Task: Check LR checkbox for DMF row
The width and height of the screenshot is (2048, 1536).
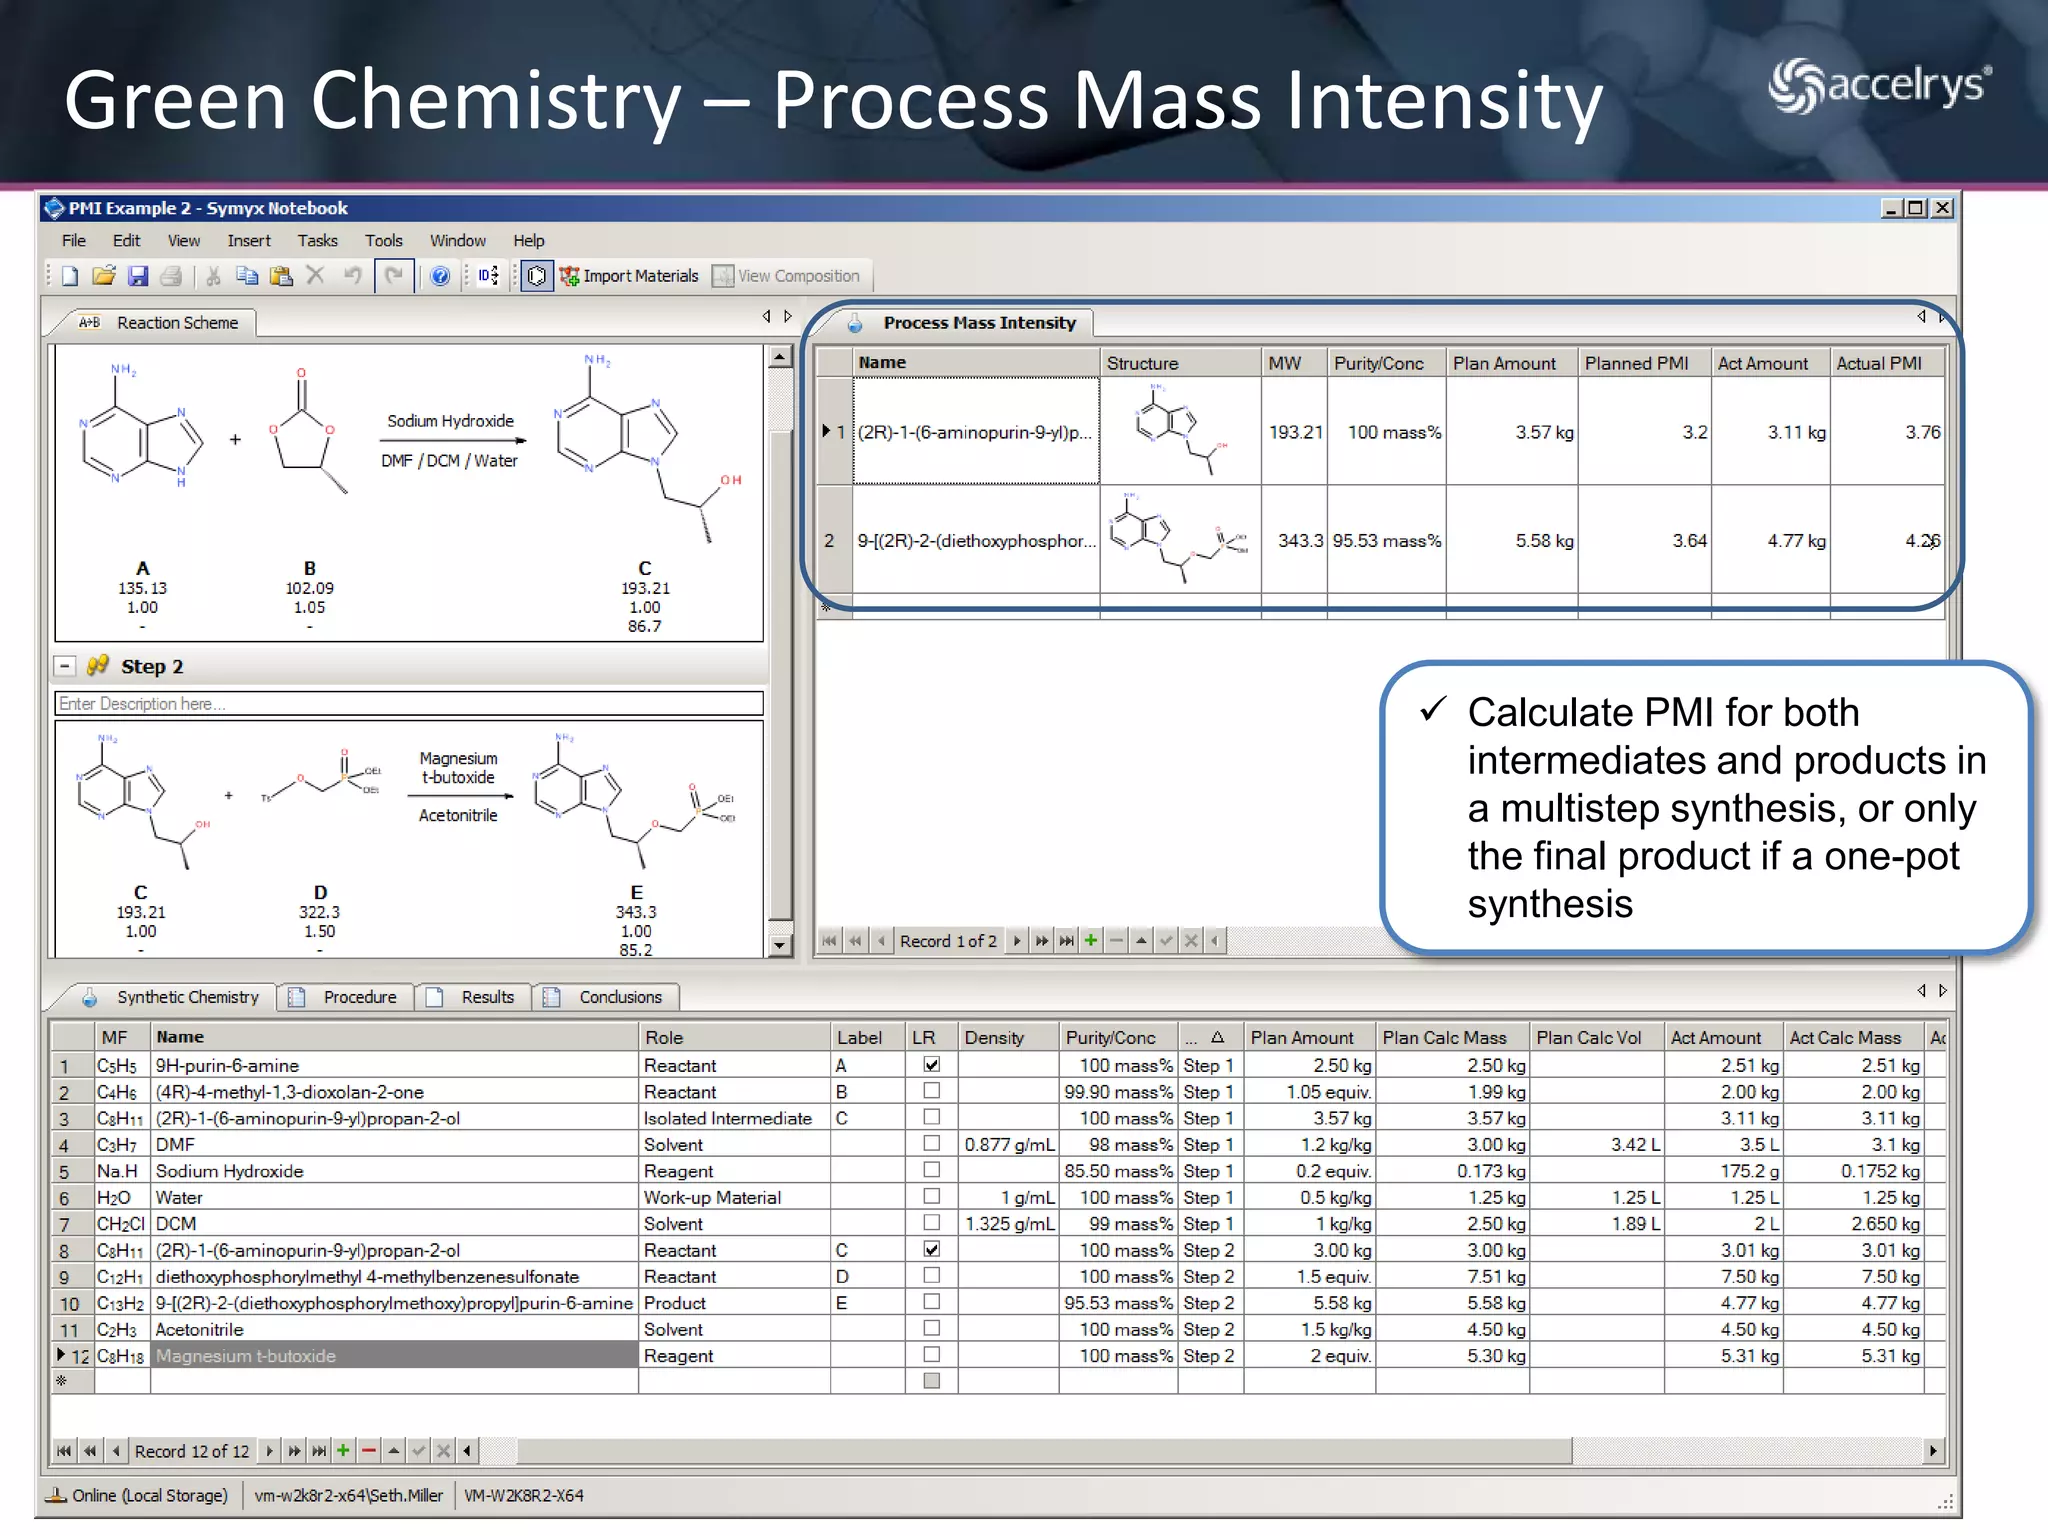Action: pos(931,1144)
